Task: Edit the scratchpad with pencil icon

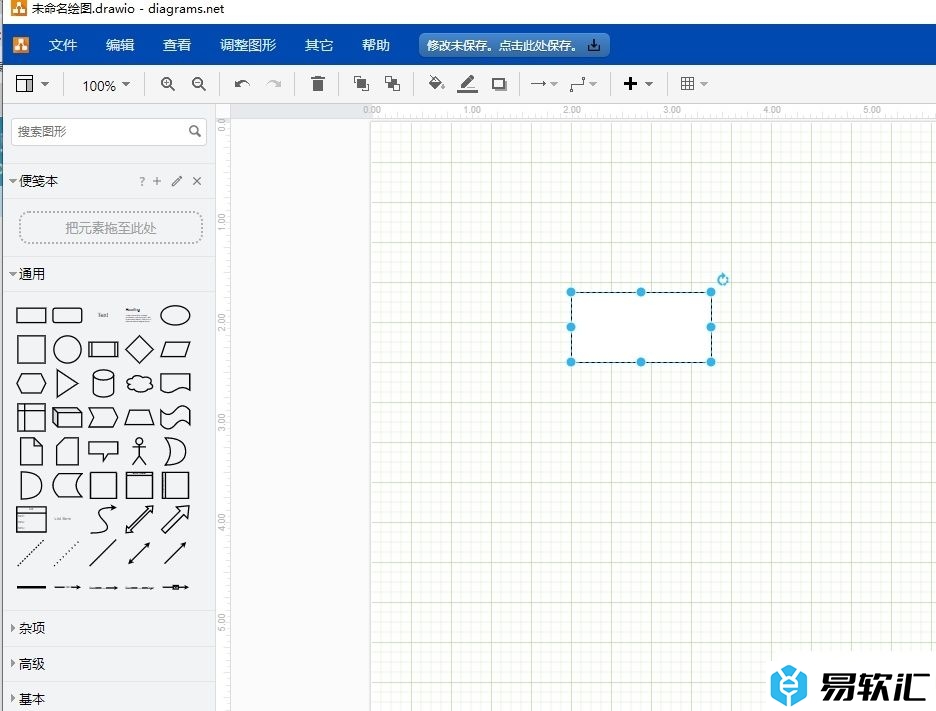Action: coord(177,181)
